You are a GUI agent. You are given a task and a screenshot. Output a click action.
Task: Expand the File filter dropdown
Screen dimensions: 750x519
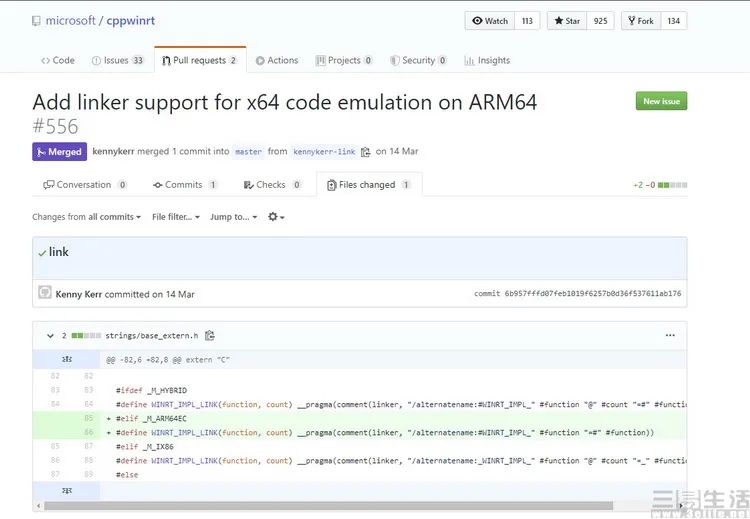coord(175,217)
